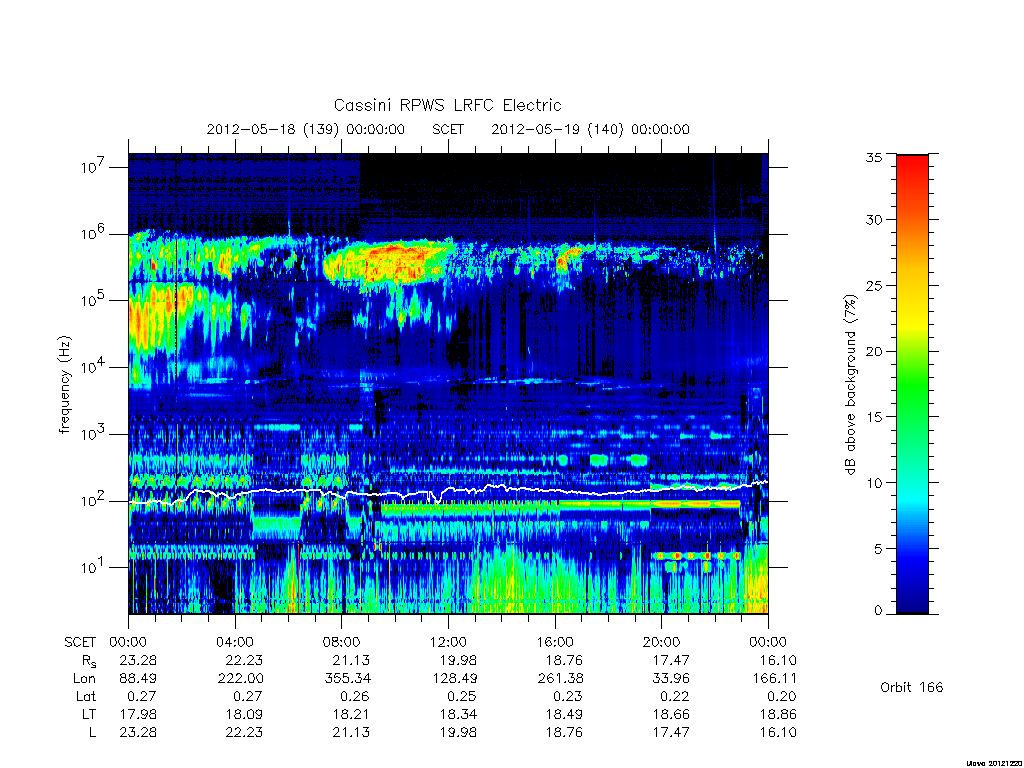
Task: Click the '35' color bar tick label
Action: [x=874, y=157]
